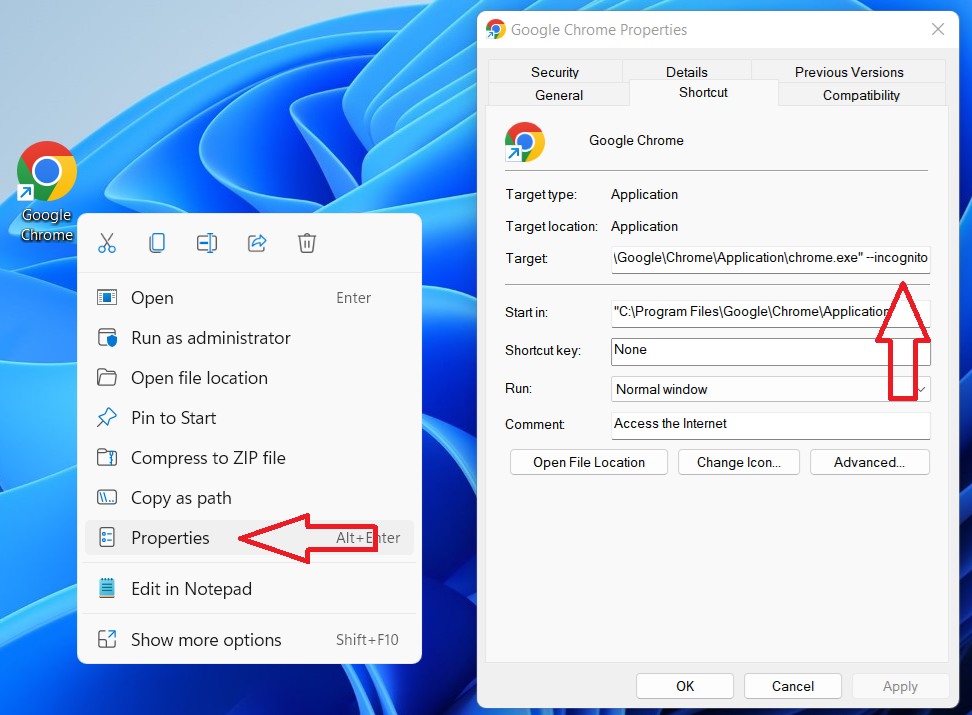972x715 pixels.
Task: Select Pin to Start
Action: click(249, 418)
